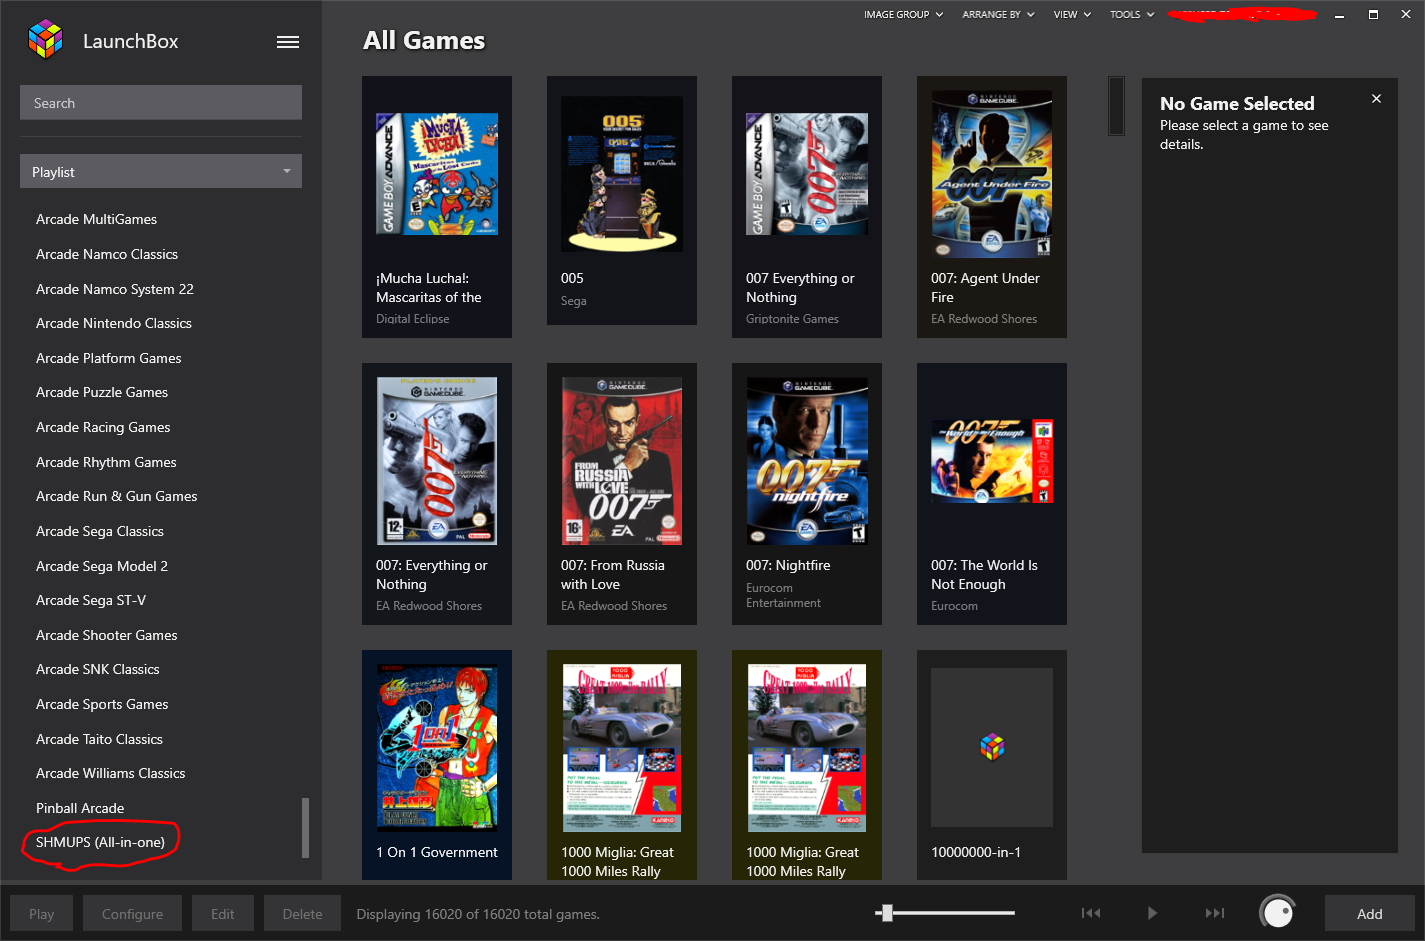Play music with the play icon
The height and width of the screenshot is (941, 1425).
pyautogui.click(x=1152, y=913)
